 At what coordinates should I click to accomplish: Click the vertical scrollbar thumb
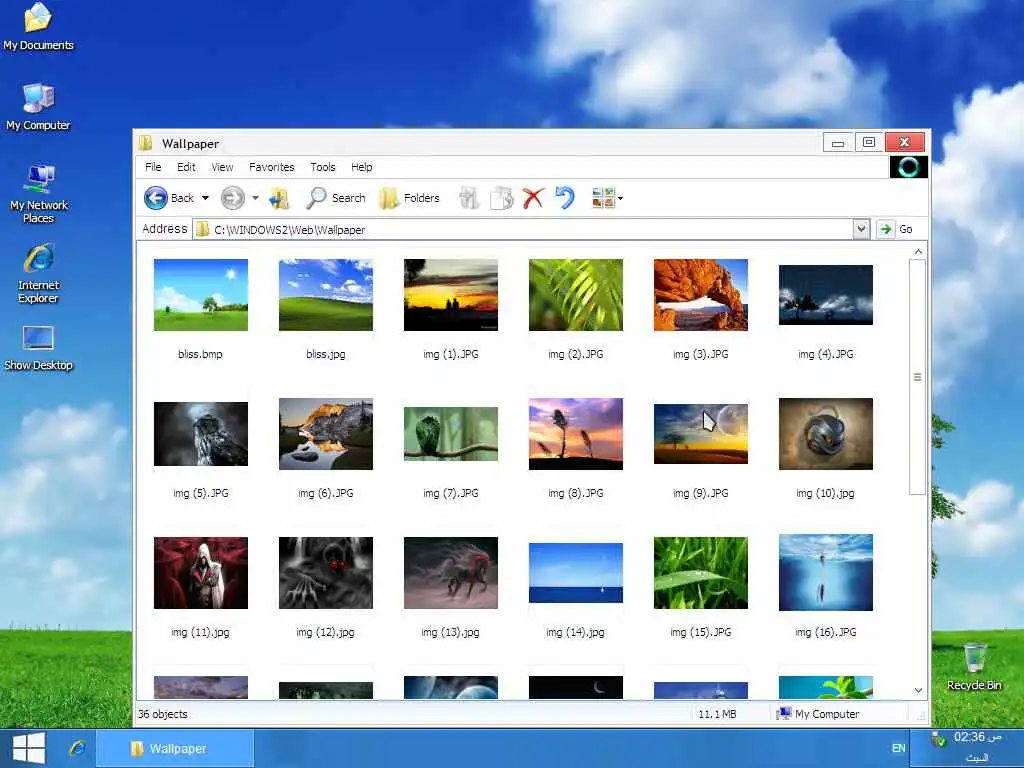click(x=918, y=377)
